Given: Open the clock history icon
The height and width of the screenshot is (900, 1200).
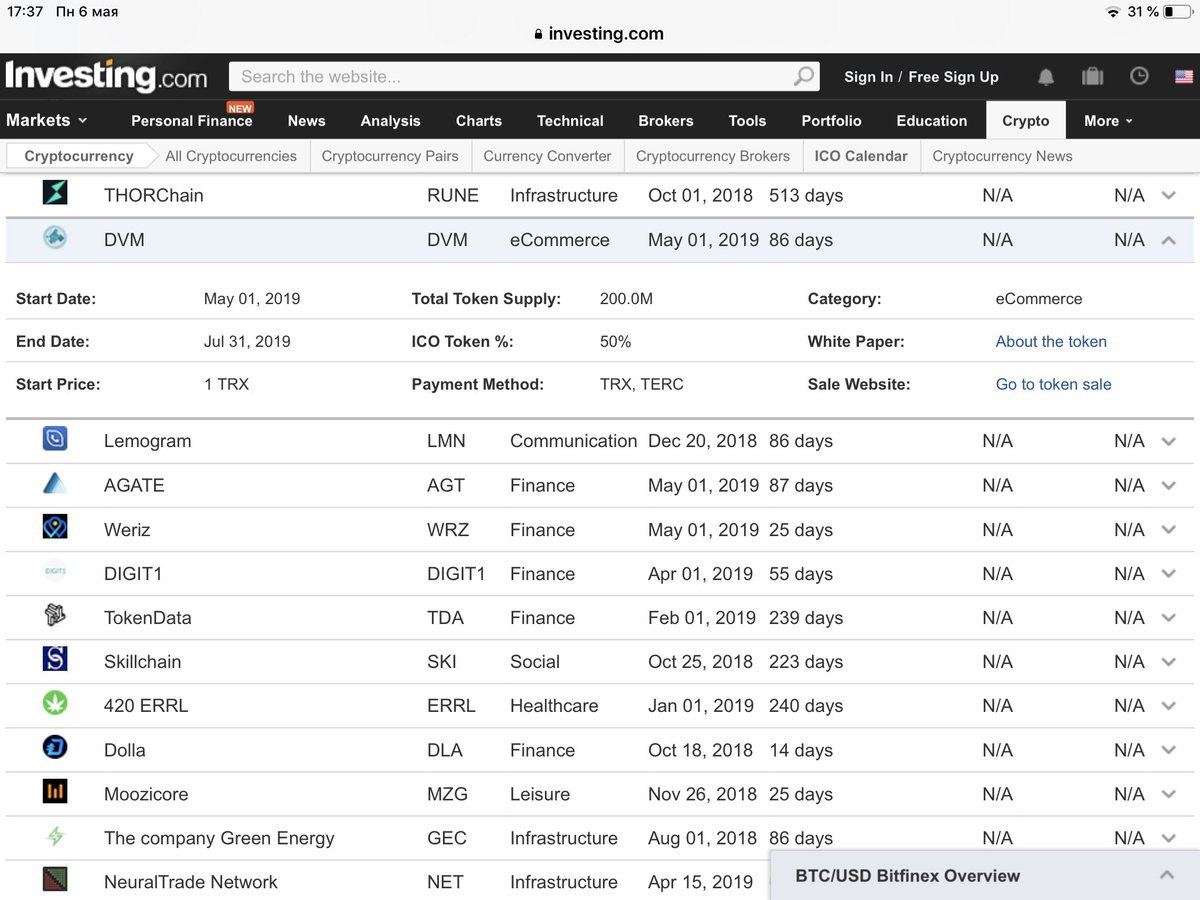Looking at the screenshot, I should click(x=1139, y=77).
